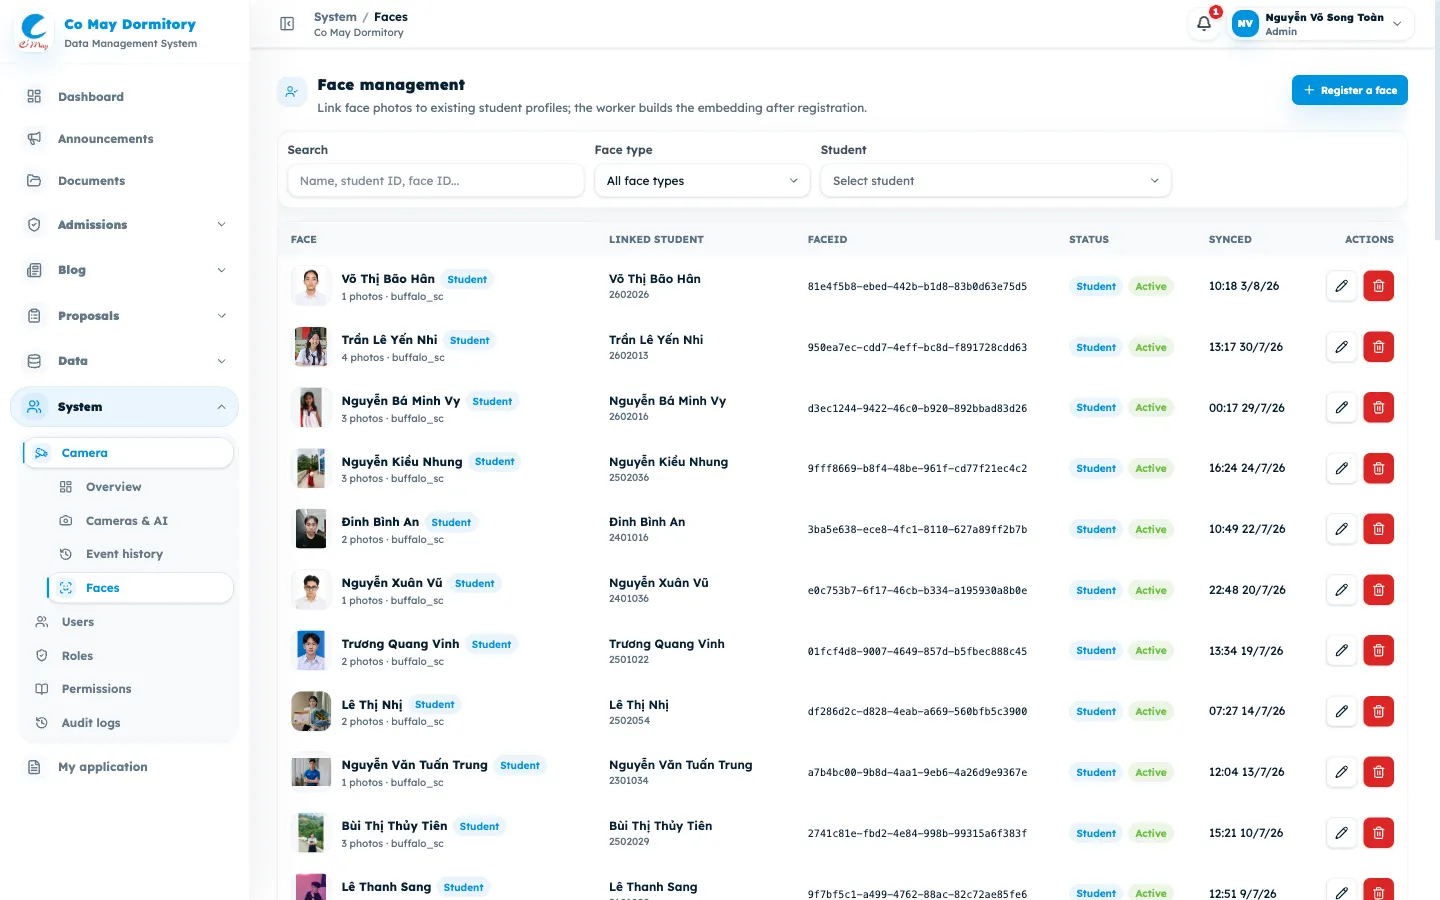Viewport: 1440px width, 900px height.
Task: Open Announcements via the megaphone icon
Action: coord(34,139)
